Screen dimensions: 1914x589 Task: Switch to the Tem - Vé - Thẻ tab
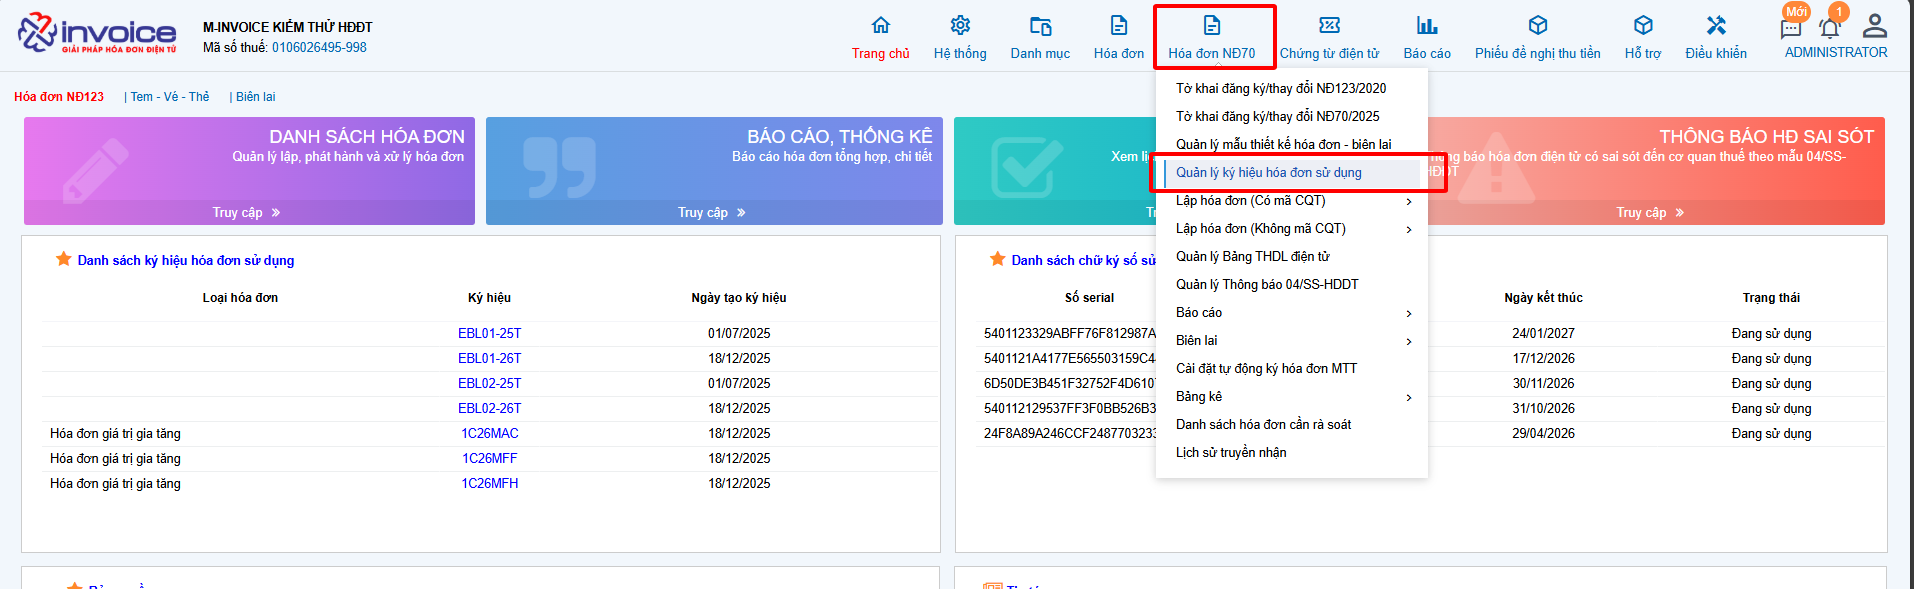click(170, 97)
